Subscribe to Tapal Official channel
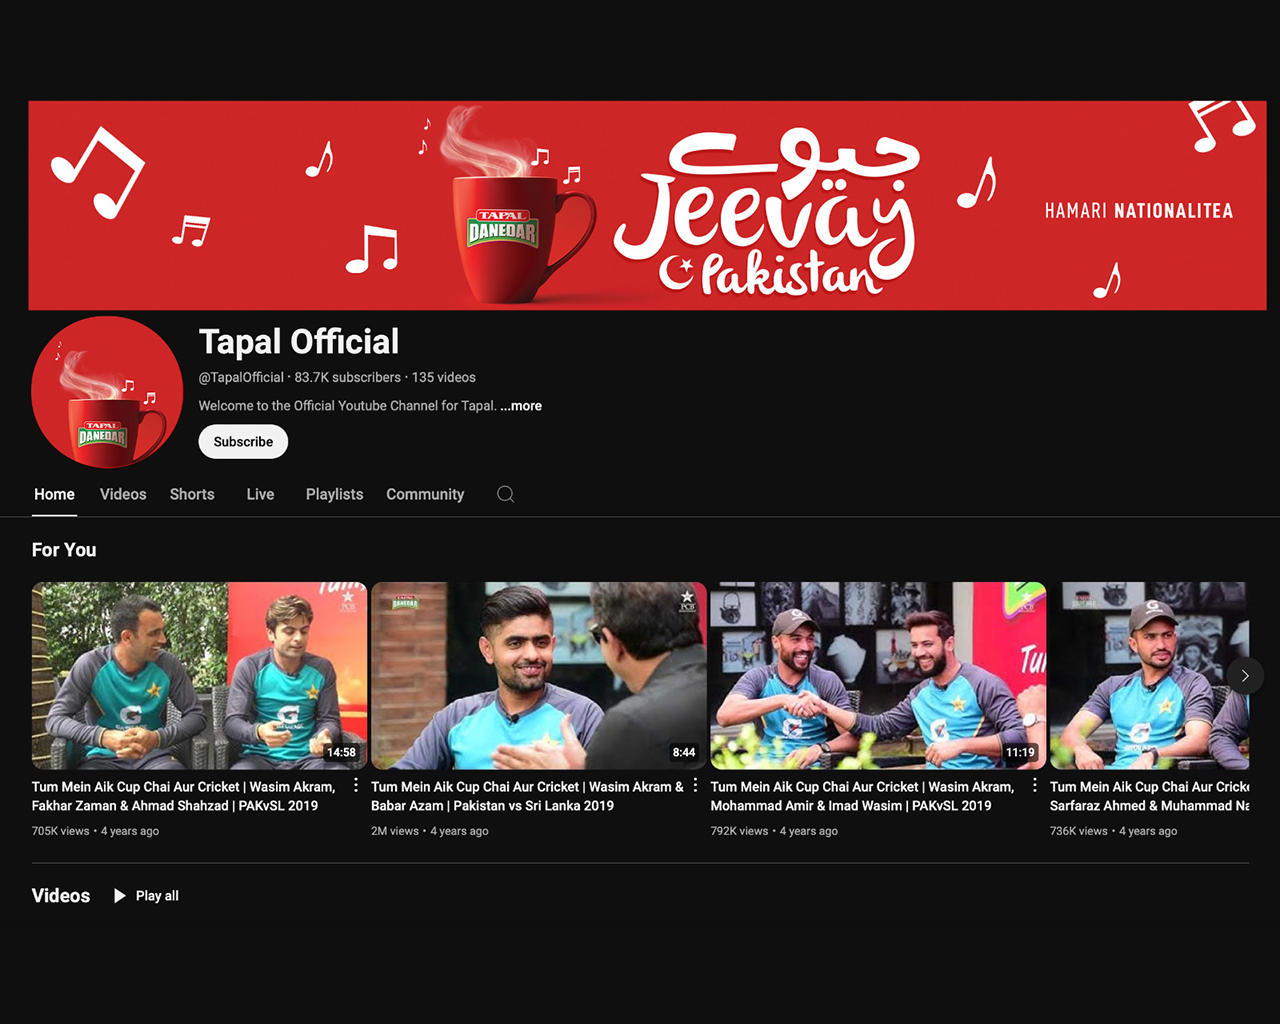This screenshot has width=1280, height=1024. point(243,442)
